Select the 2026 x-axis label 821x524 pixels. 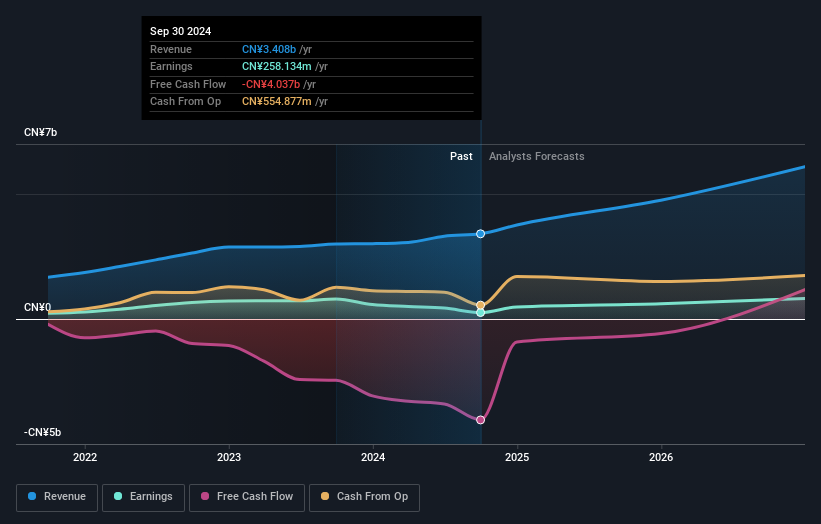tap(661, 457)
